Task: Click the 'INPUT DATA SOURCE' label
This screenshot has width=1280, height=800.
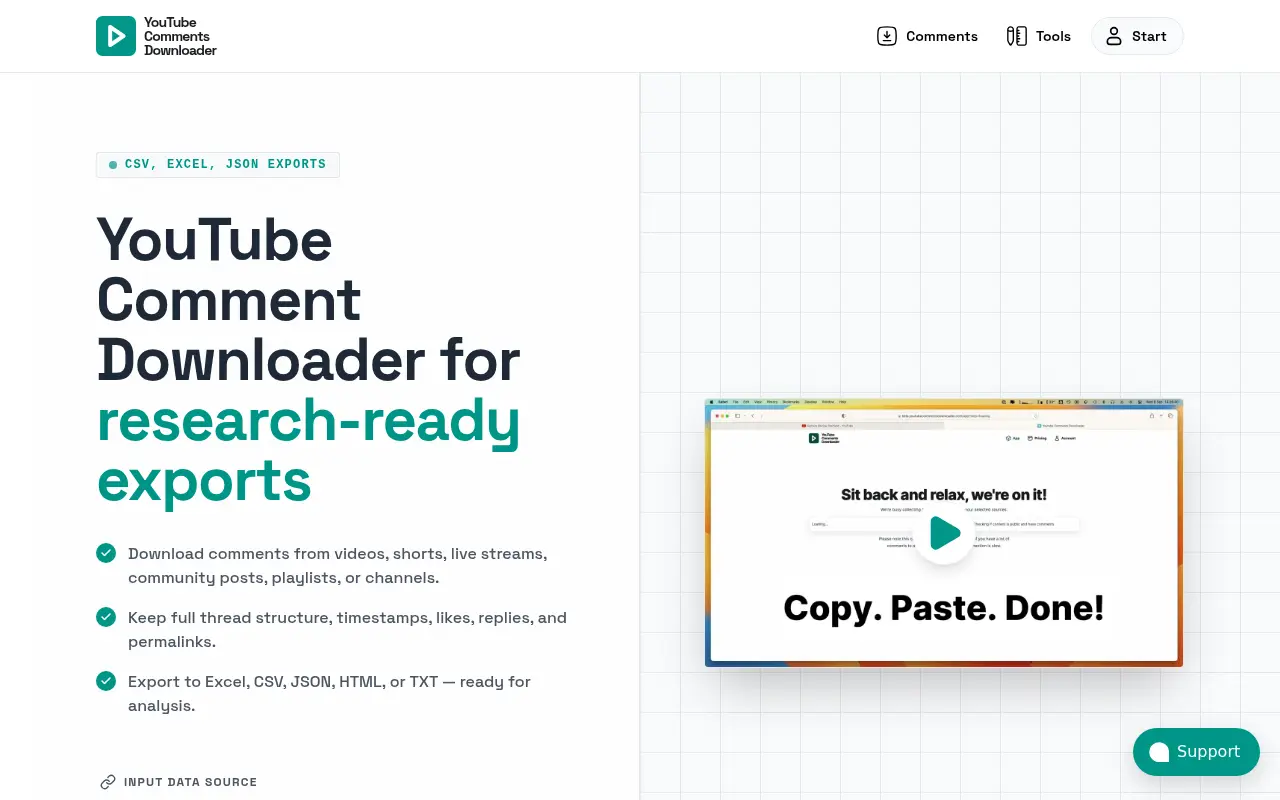Action: 190,782
